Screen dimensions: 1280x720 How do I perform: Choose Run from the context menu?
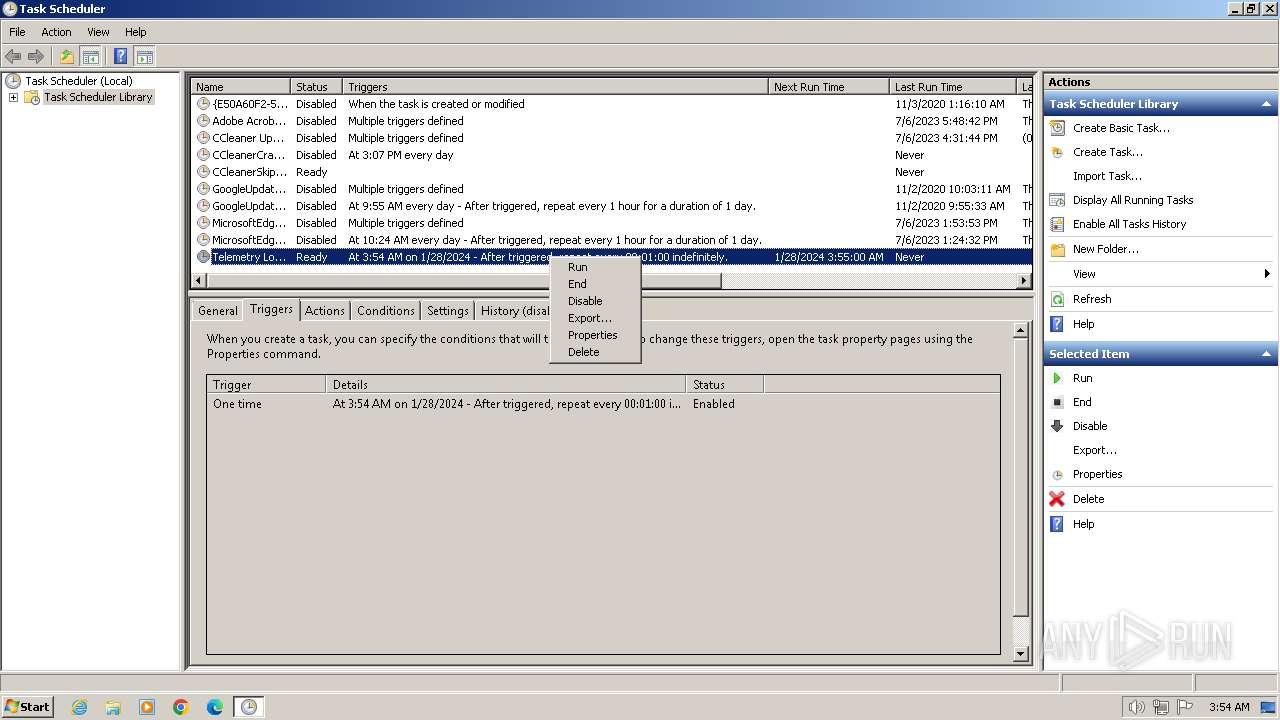click(x=595, y=267)
